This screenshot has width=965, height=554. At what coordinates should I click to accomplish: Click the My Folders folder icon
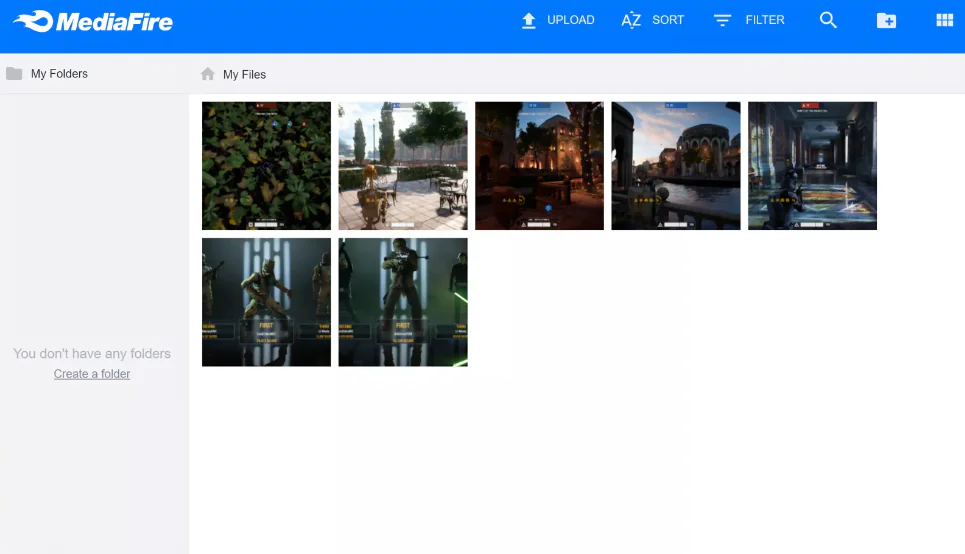14,74
